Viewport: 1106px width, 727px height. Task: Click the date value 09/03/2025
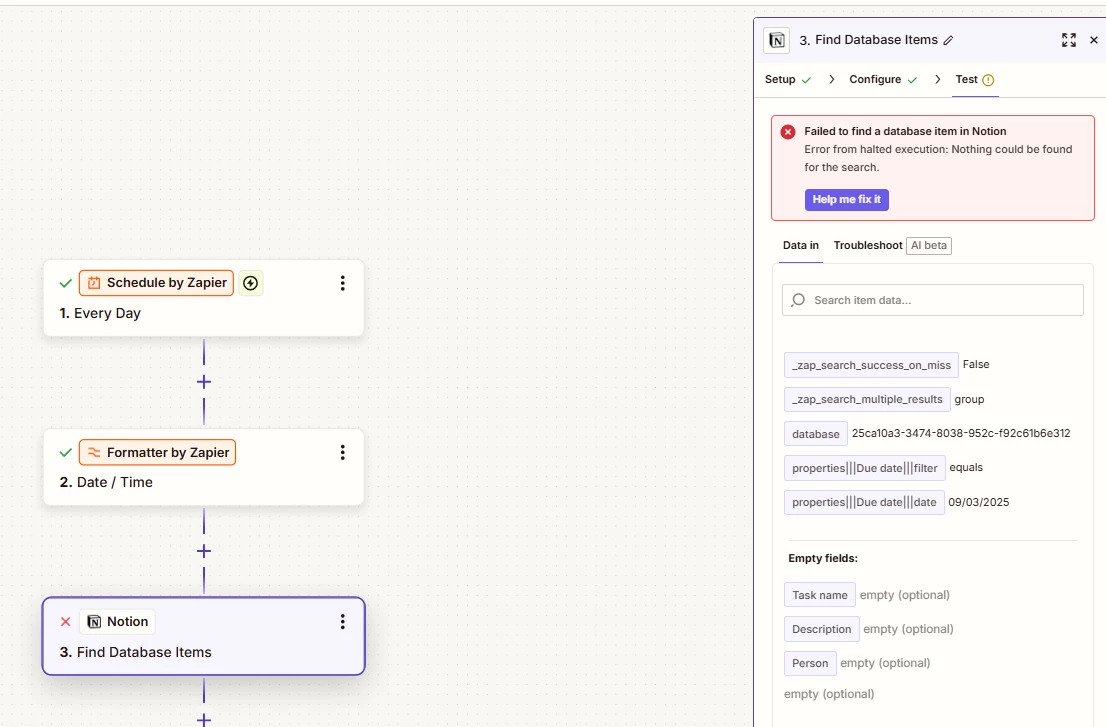(978, 502)
